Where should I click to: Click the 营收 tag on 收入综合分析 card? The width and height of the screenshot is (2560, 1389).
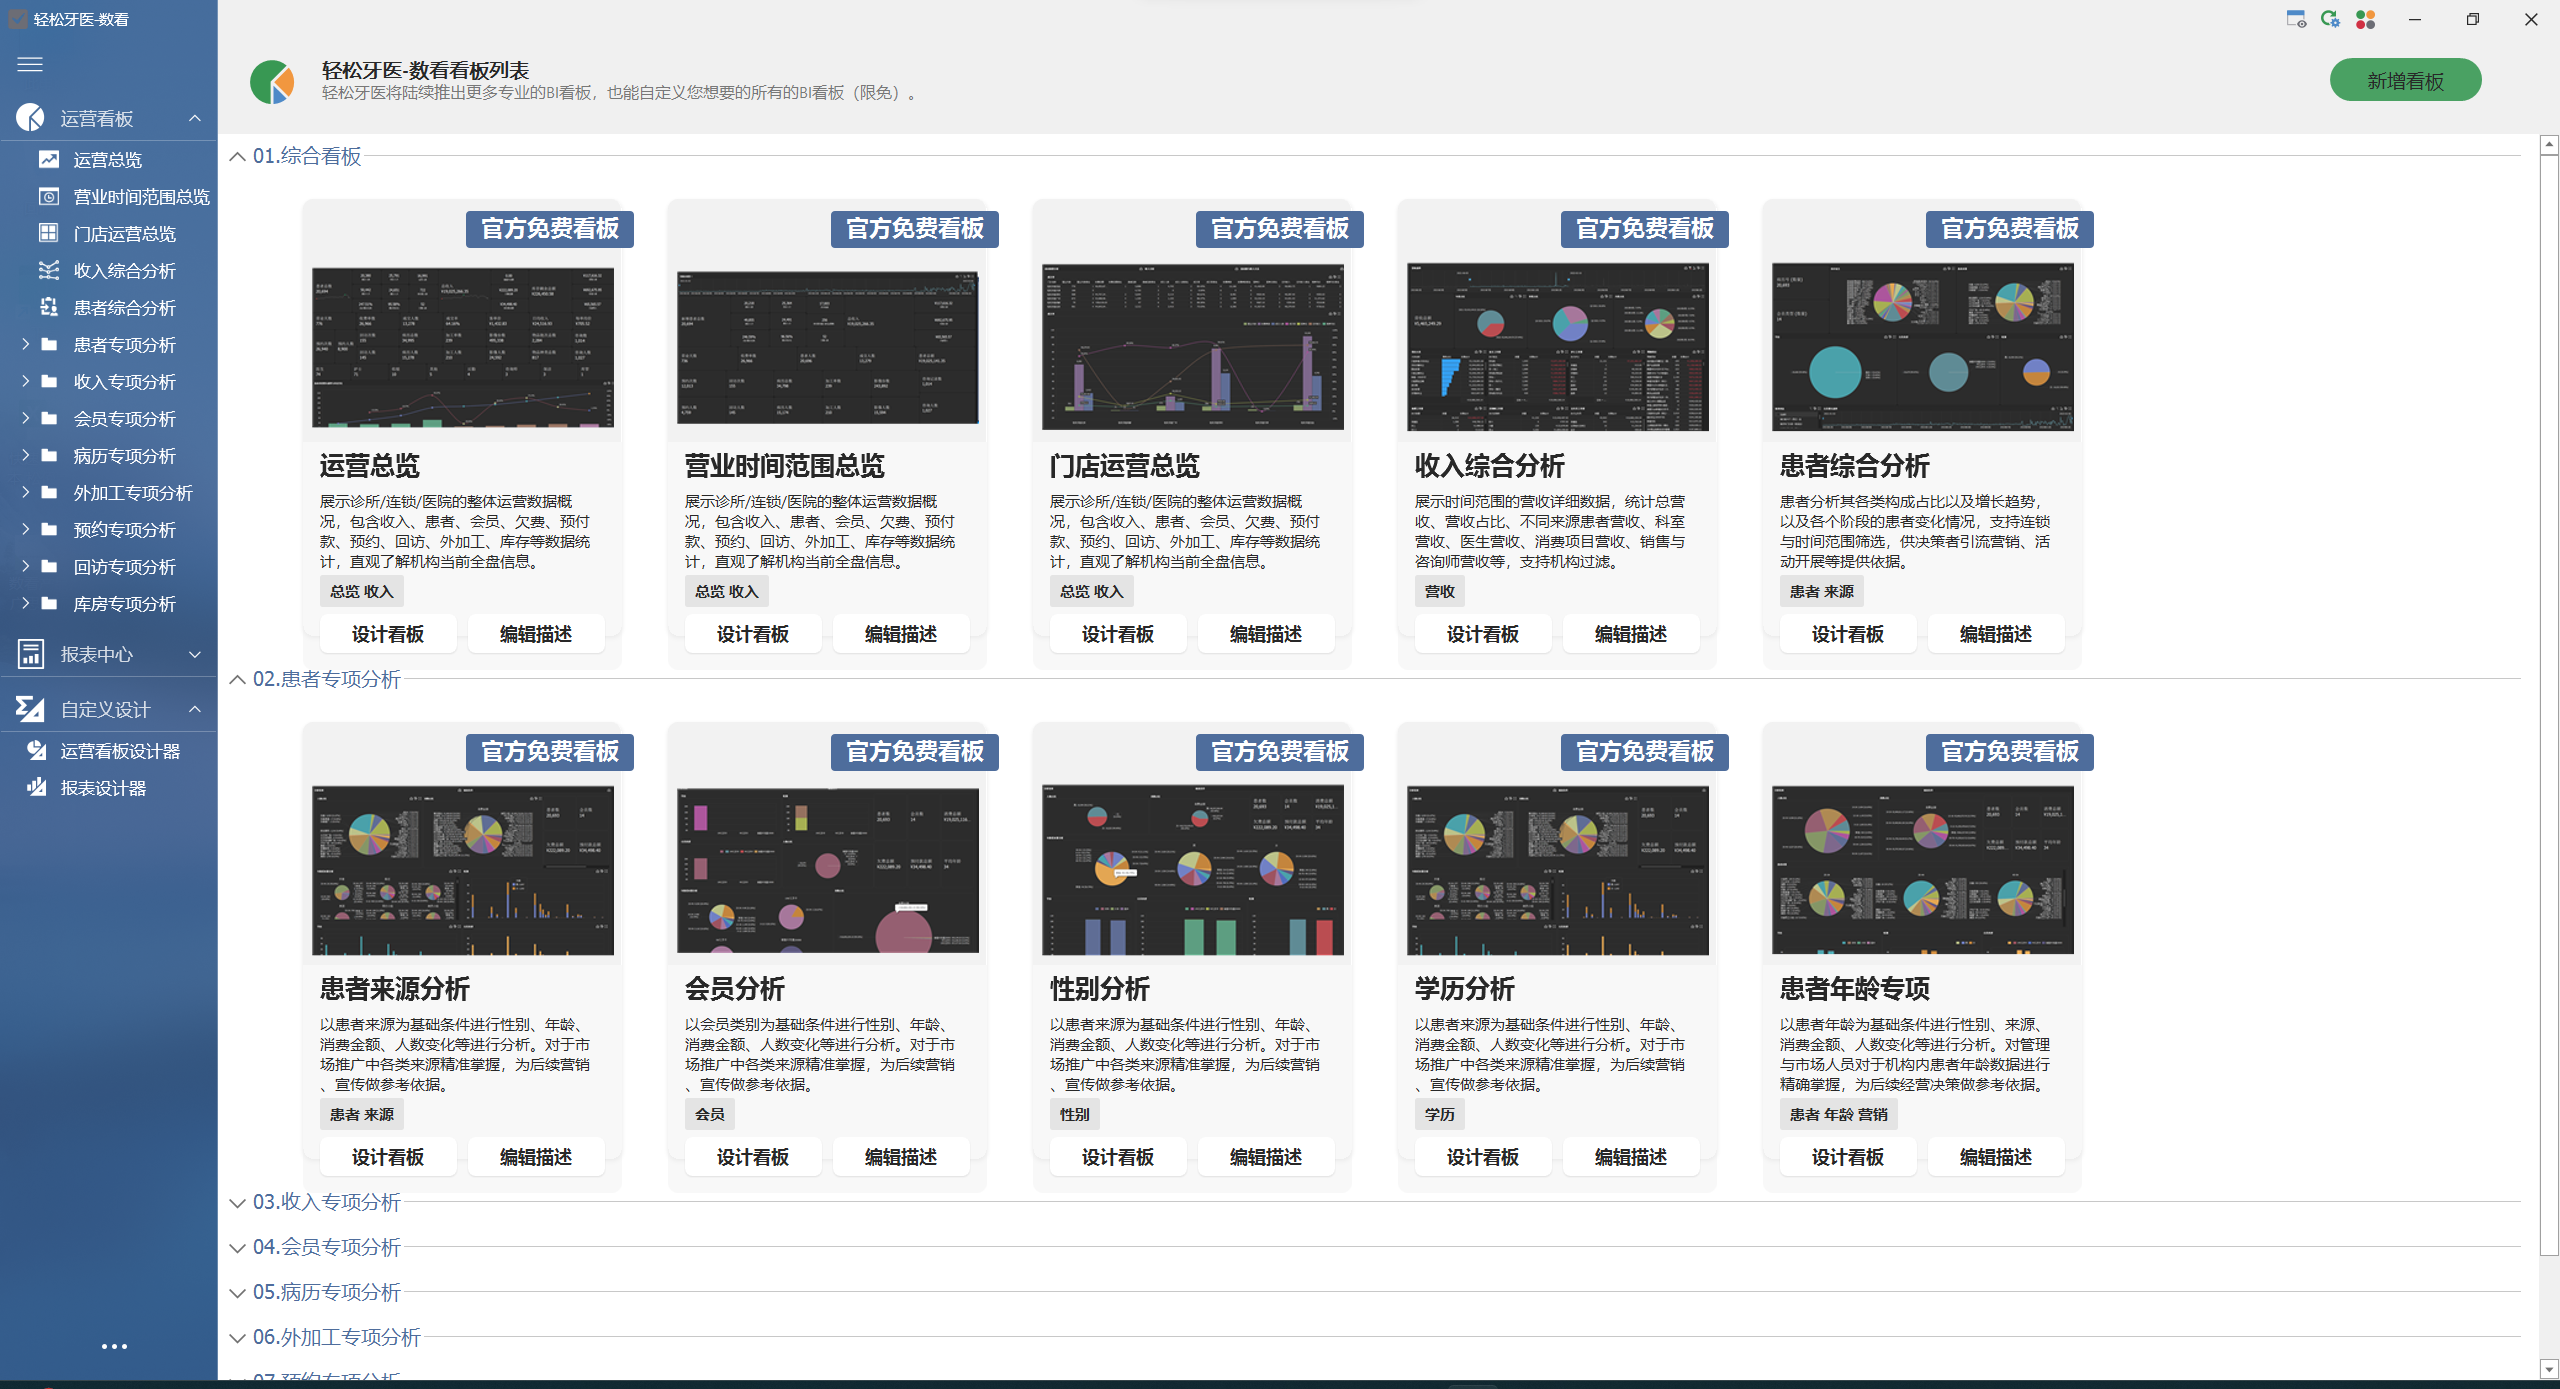pos(1440,591)
